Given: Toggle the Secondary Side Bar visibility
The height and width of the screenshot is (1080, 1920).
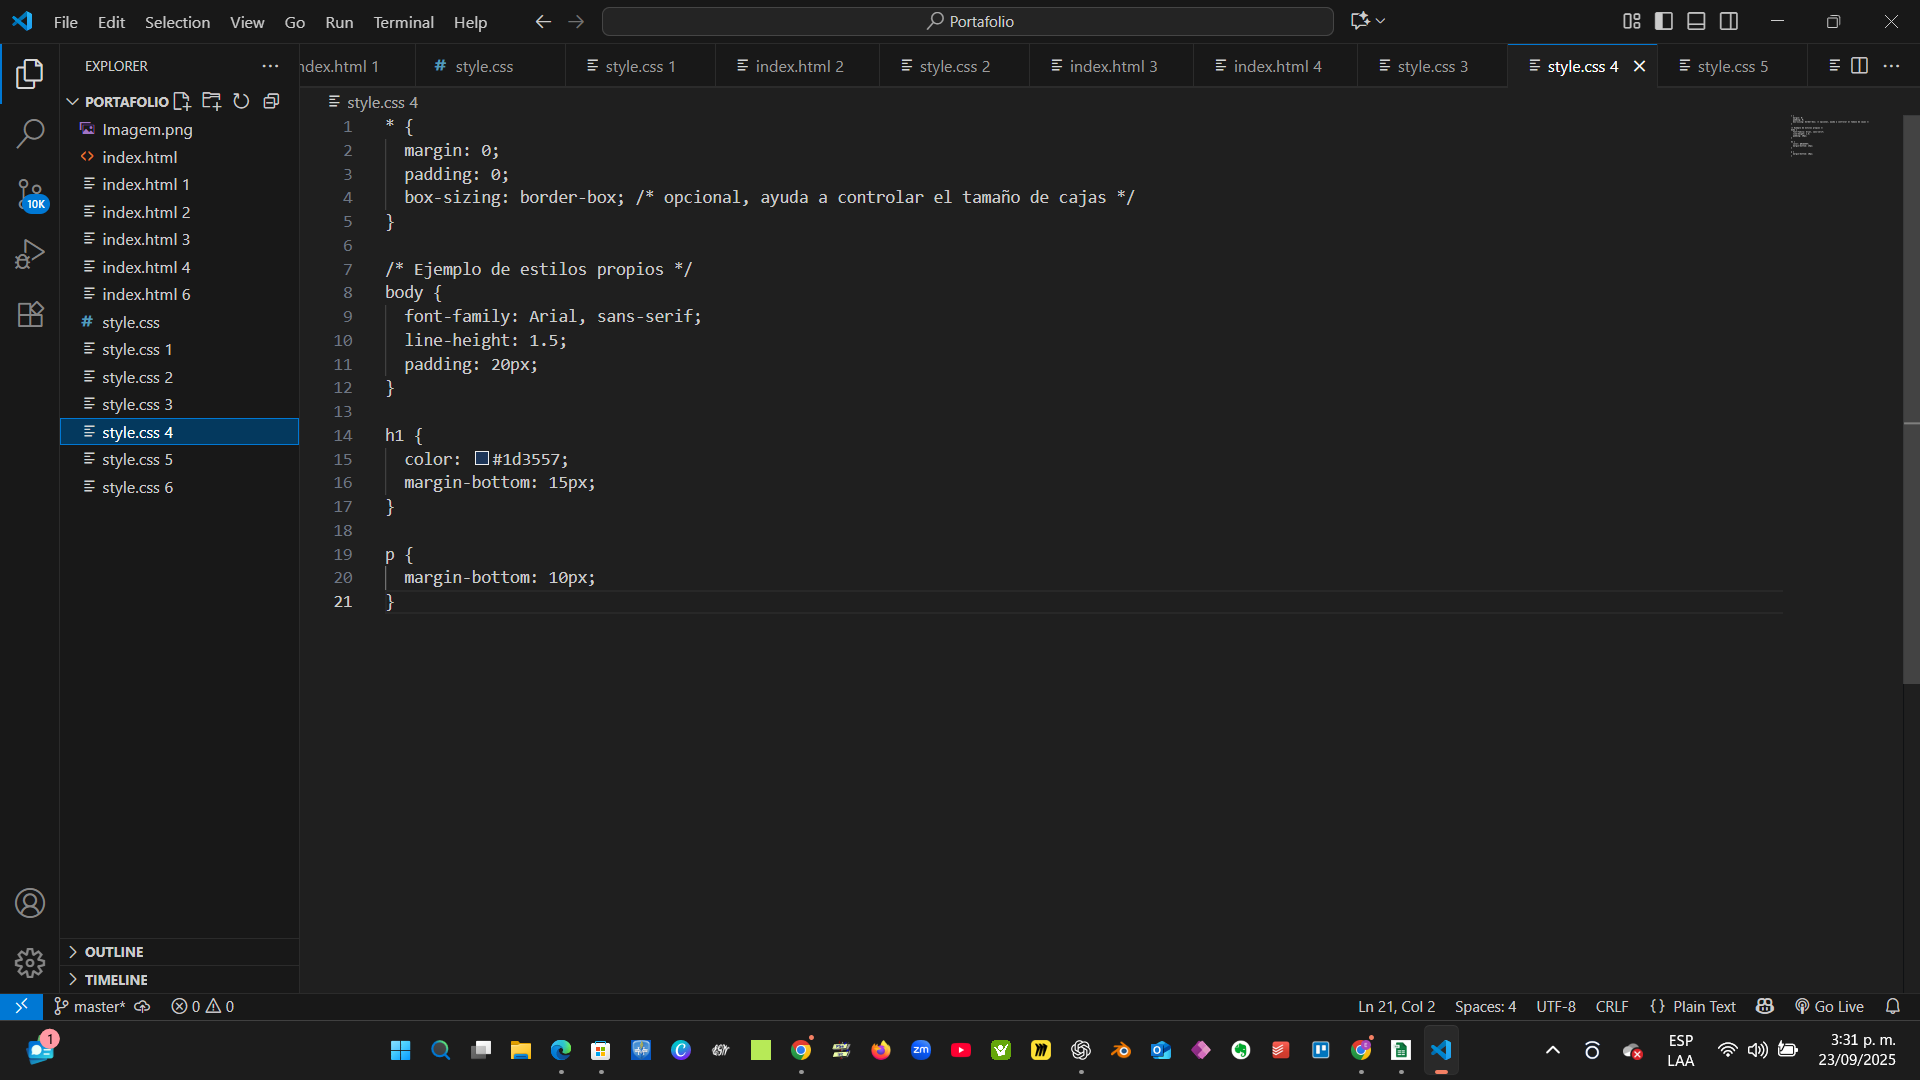Looking at the screenshot, I should (1729, 21).
